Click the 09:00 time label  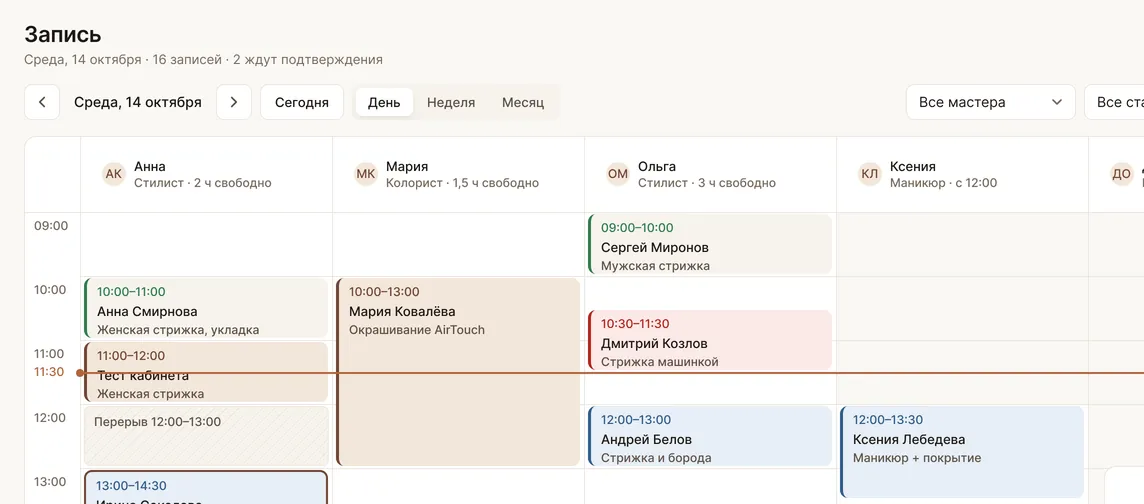coord(51,225)
